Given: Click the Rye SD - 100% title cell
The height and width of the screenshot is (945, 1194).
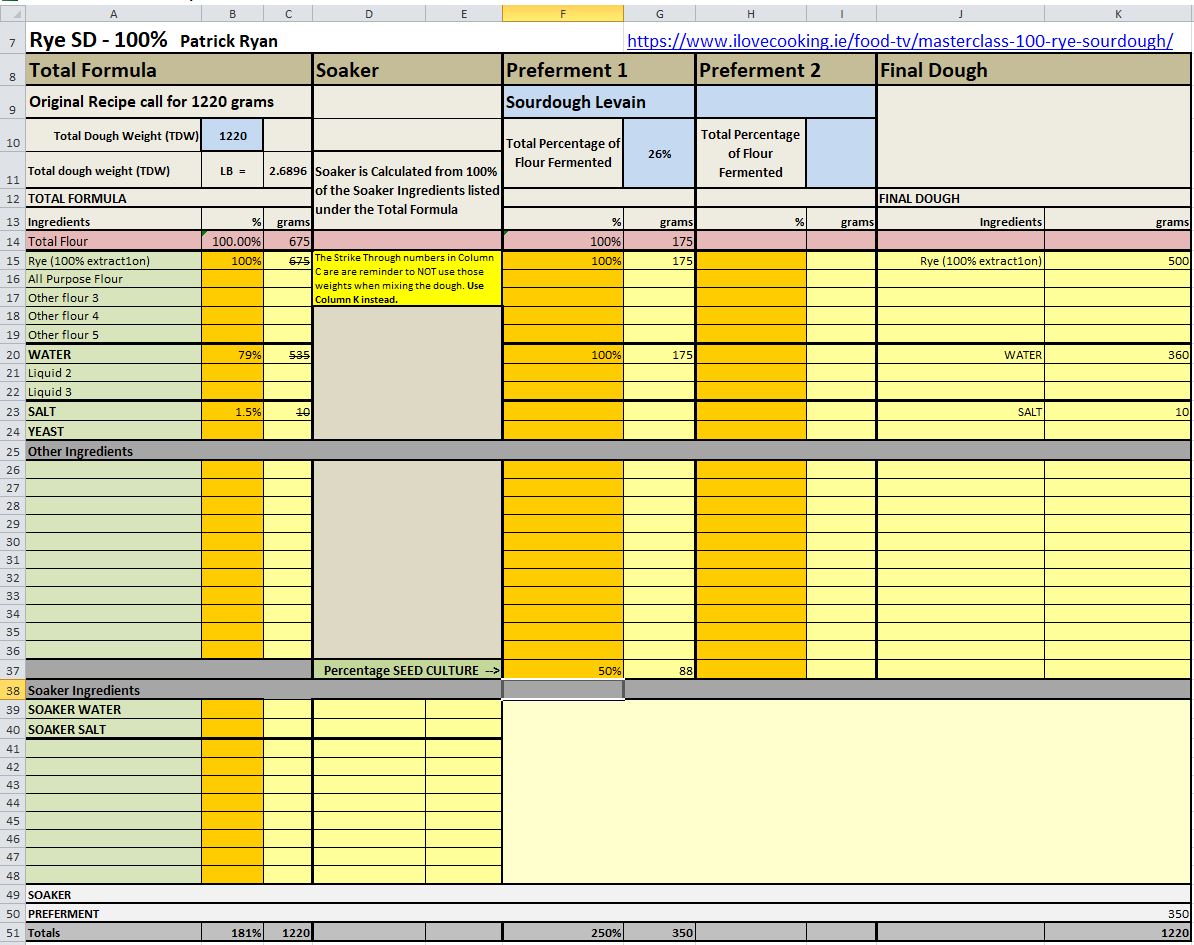Looking at the screenshot, I should click(x=97, y=41).
